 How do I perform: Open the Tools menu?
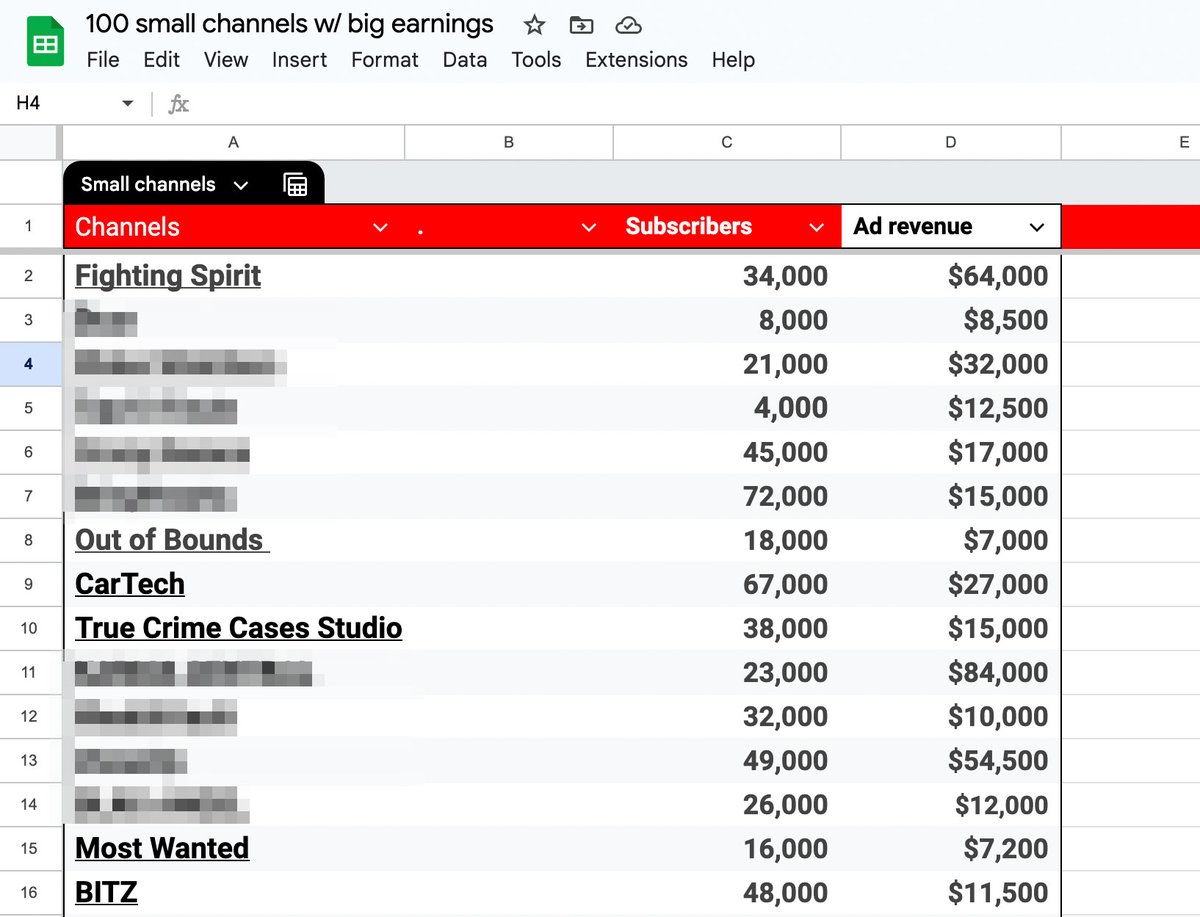coord(536,60)
